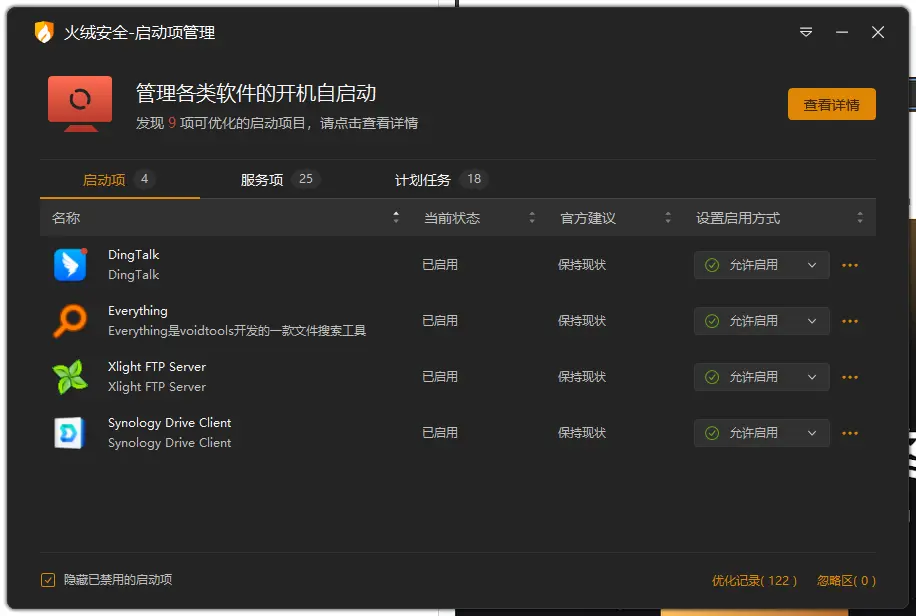Screen dimensions: 916x616
Task: Sort by 当前状态 column arrows
Action: tap(532, 217)
